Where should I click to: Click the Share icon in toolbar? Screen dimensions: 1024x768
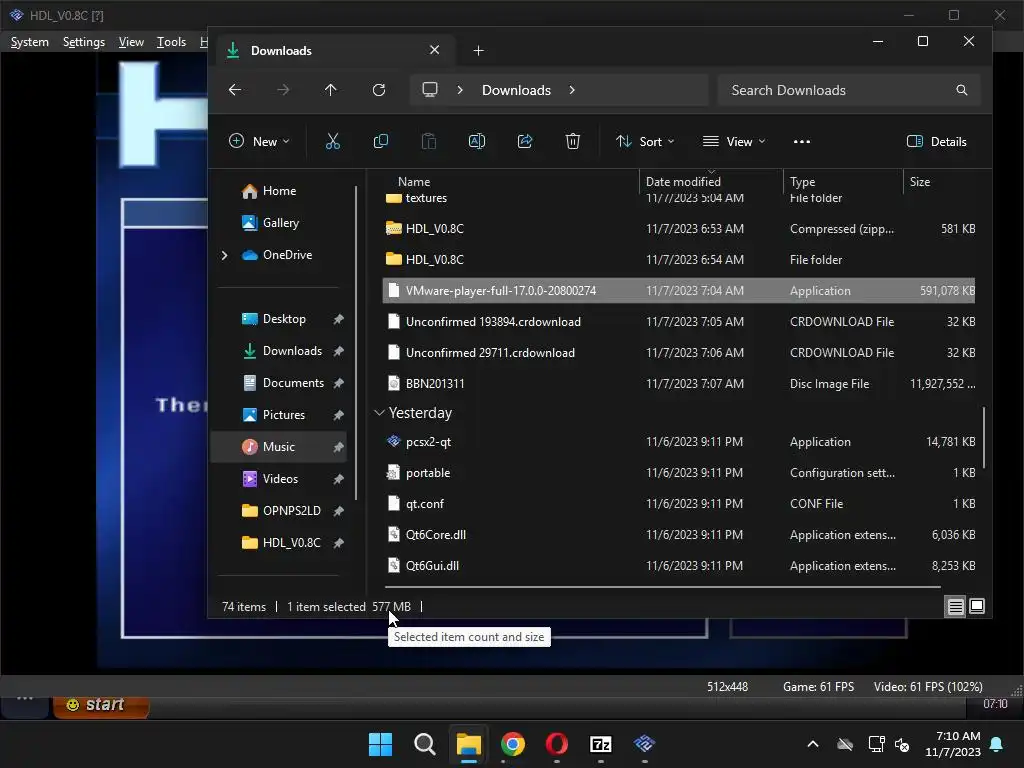point(525,141)
